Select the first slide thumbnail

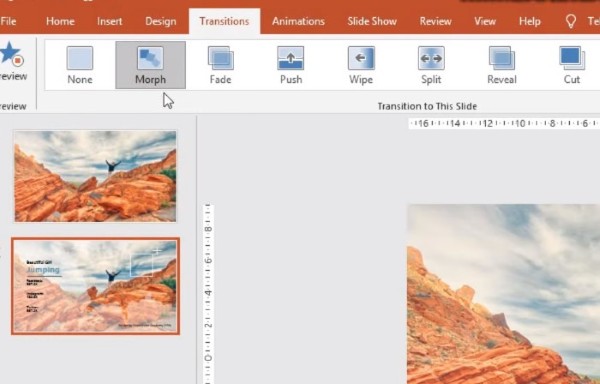[x=95, y=176]
